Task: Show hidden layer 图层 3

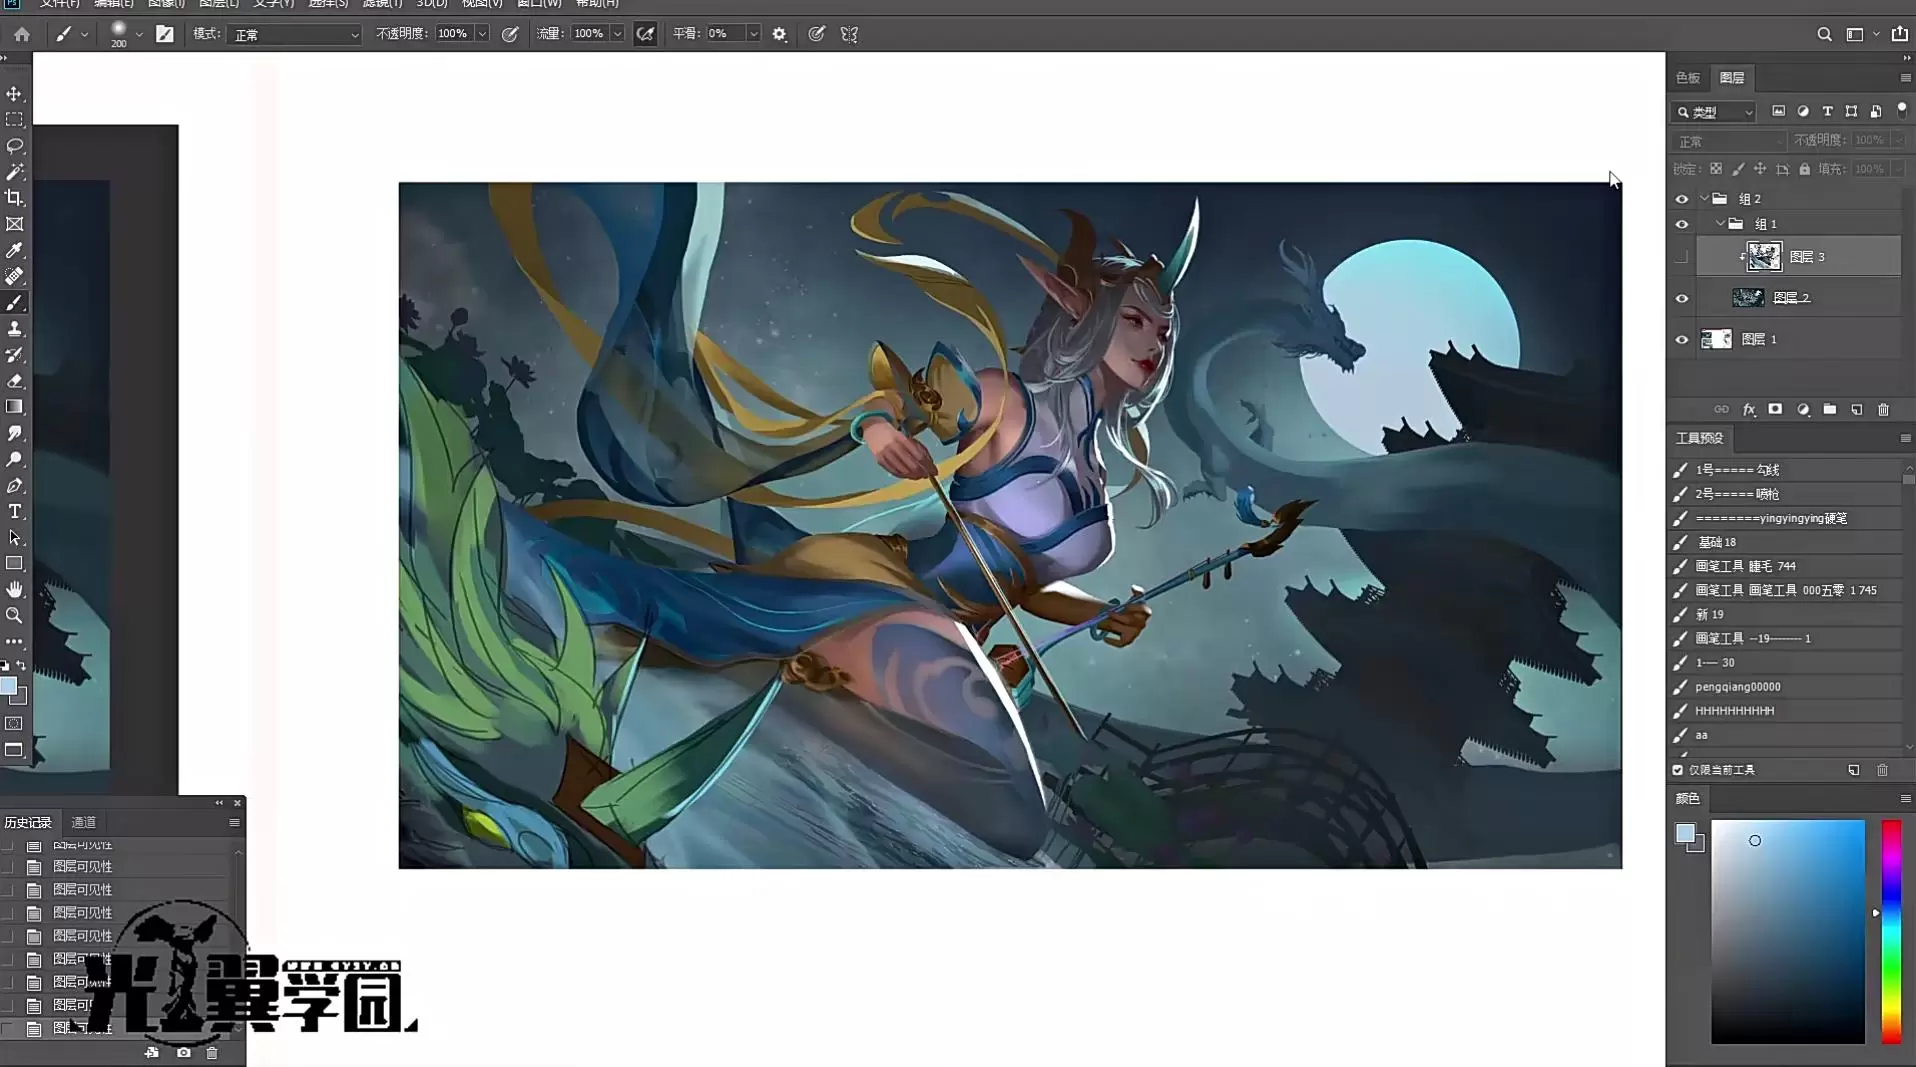Action: pyautogui.click(x=1681, y=257)
